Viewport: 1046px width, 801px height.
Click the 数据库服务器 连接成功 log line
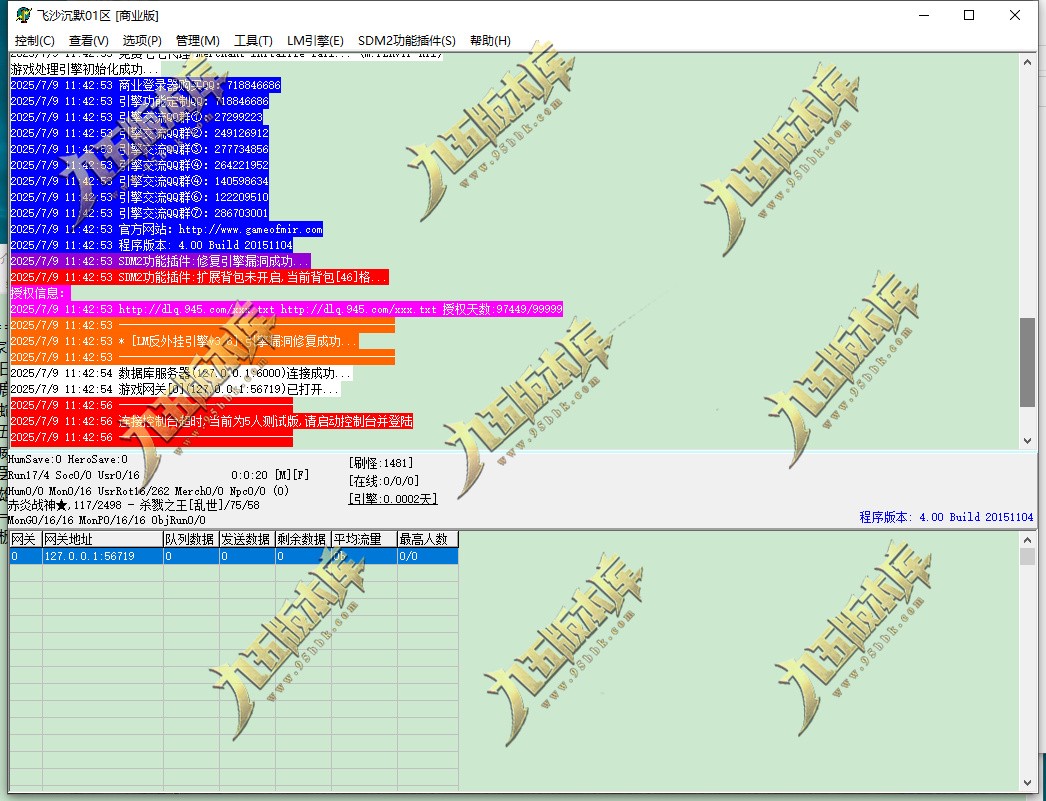click(181, 373)
